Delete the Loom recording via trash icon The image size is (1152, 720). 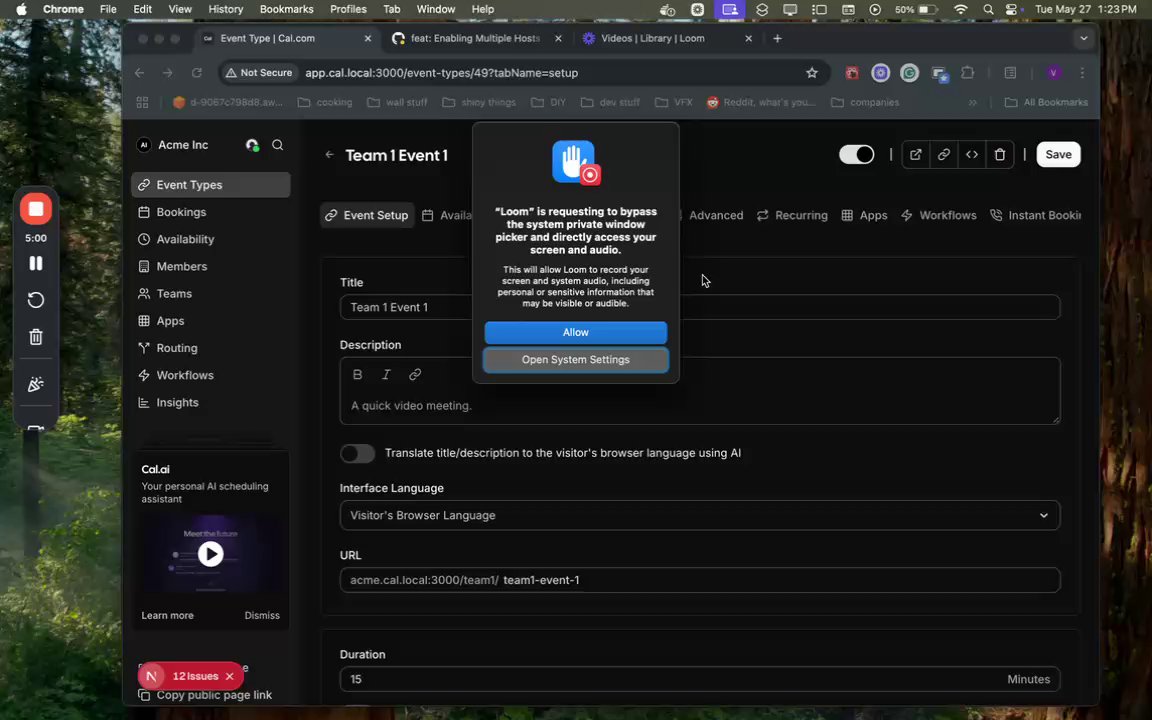35,337
